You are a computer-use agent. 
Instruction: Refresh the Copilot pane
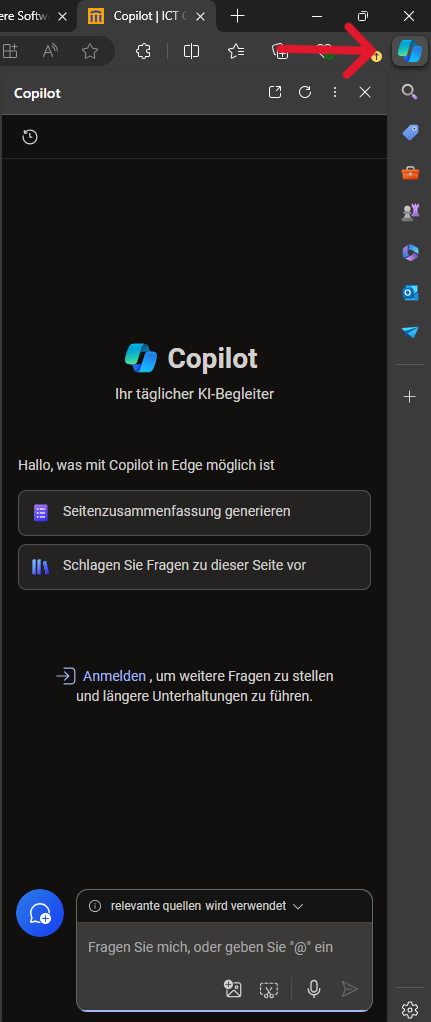tap(305, 93)
